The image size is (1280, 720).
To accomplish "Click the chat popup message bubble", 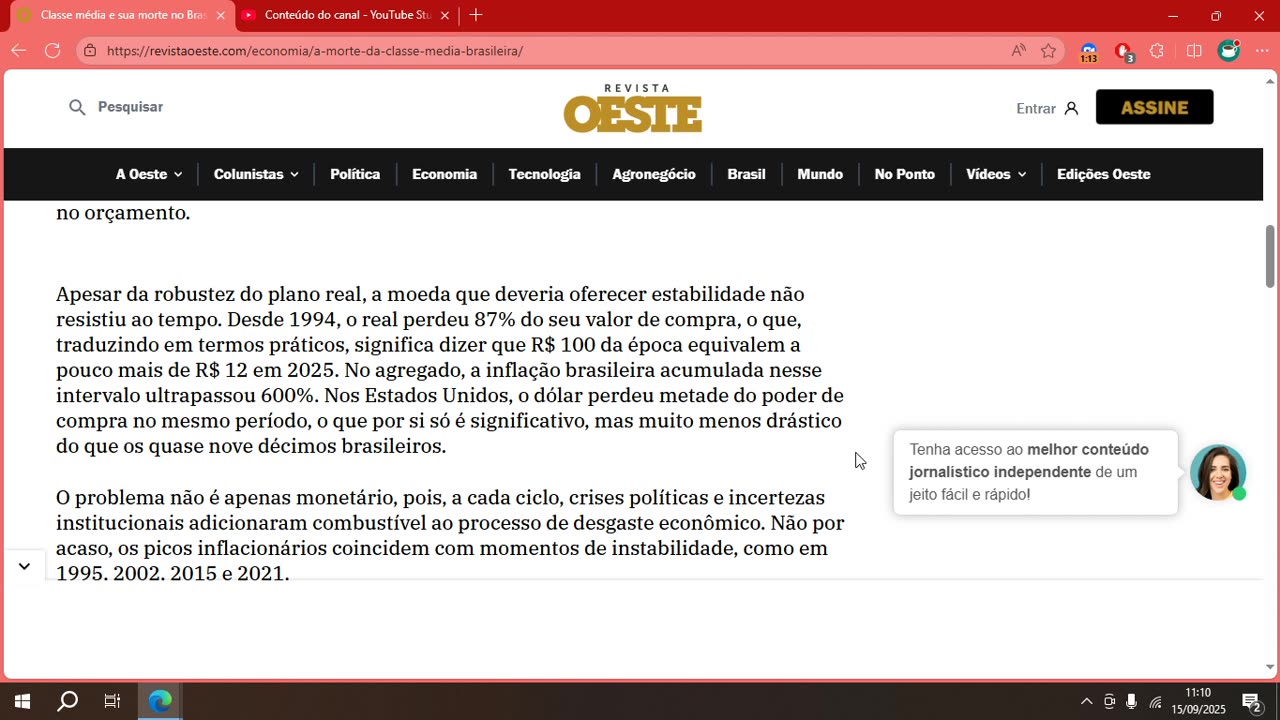I will (1036, 472).
